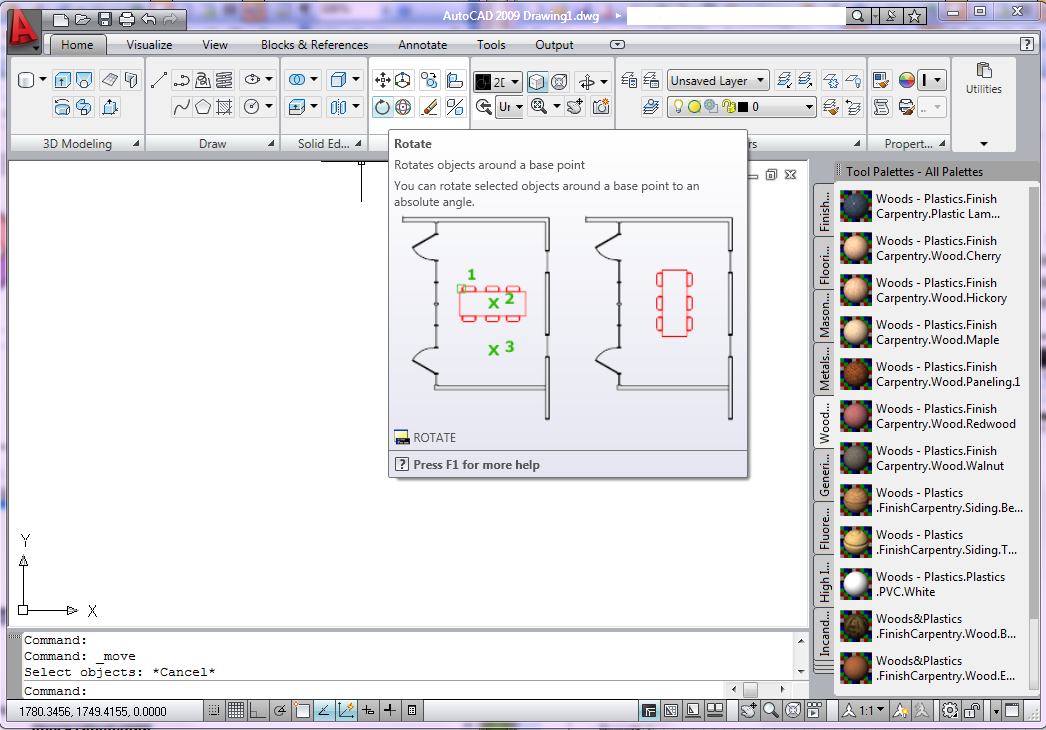This screenshot has height=730, width=1046.
Task: Select the Move tool
Action: pyautogui.click(x=382, y=81)
